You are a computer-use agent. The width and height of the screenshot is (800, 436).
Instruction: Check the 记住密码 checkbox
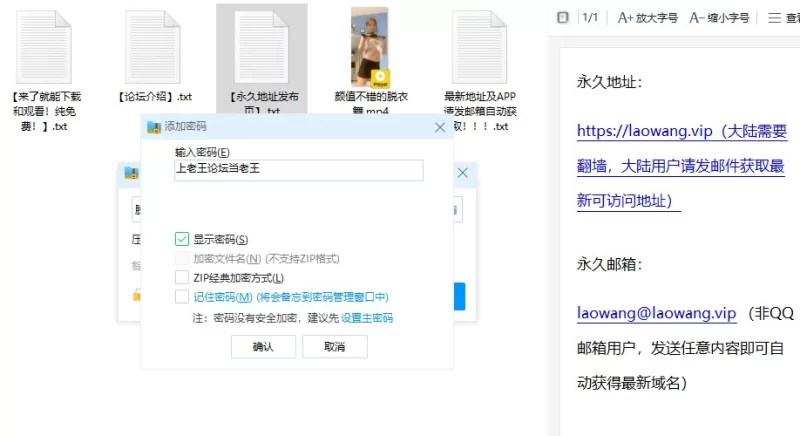pyautogui.click(x=182, y=296)
